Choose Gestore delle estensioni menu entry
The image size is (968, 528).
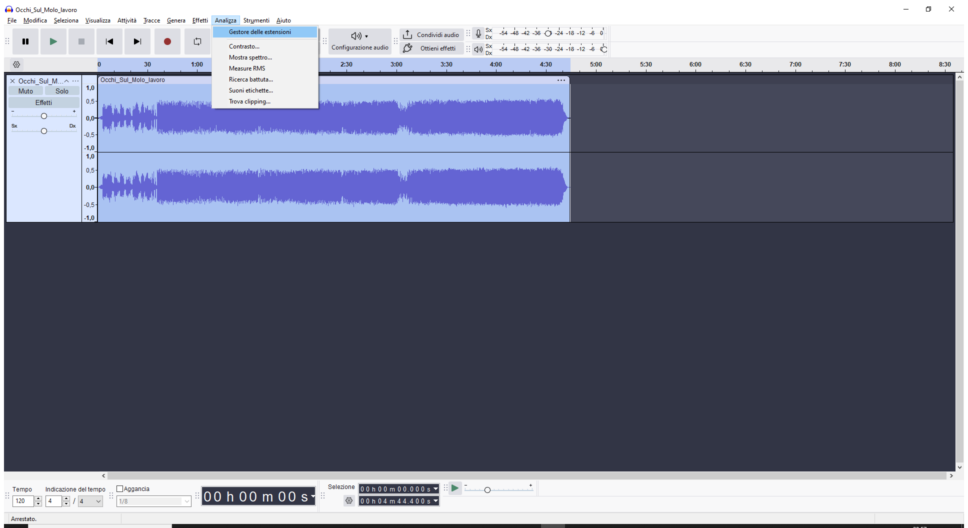(x=265, y=32)
